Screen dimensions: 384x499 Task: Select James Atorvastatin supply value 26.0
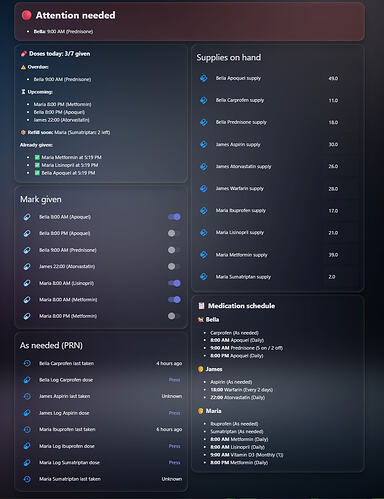pos(333,166)
